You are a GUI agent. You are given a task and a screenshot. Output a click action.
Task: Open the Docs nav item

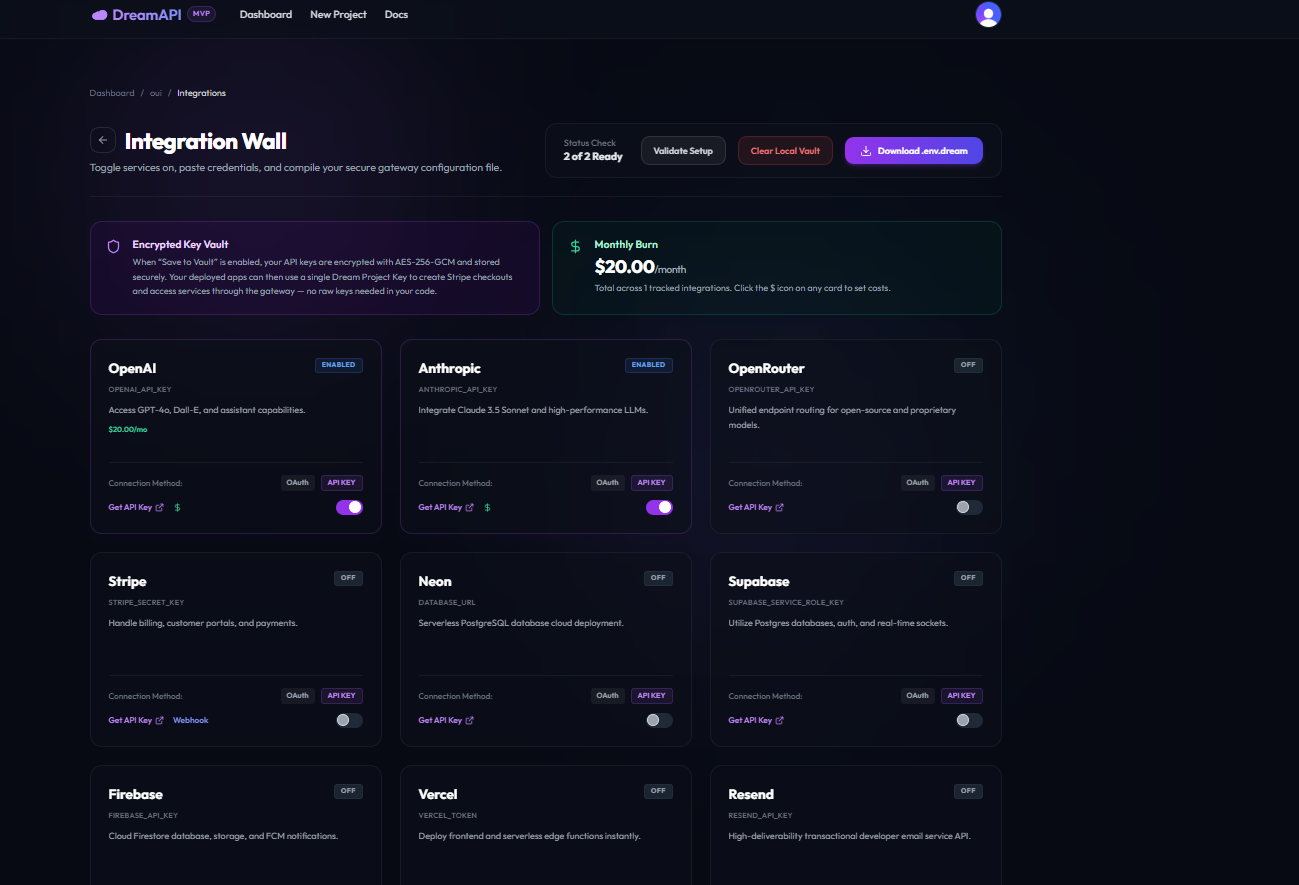(x=396, y=15)
